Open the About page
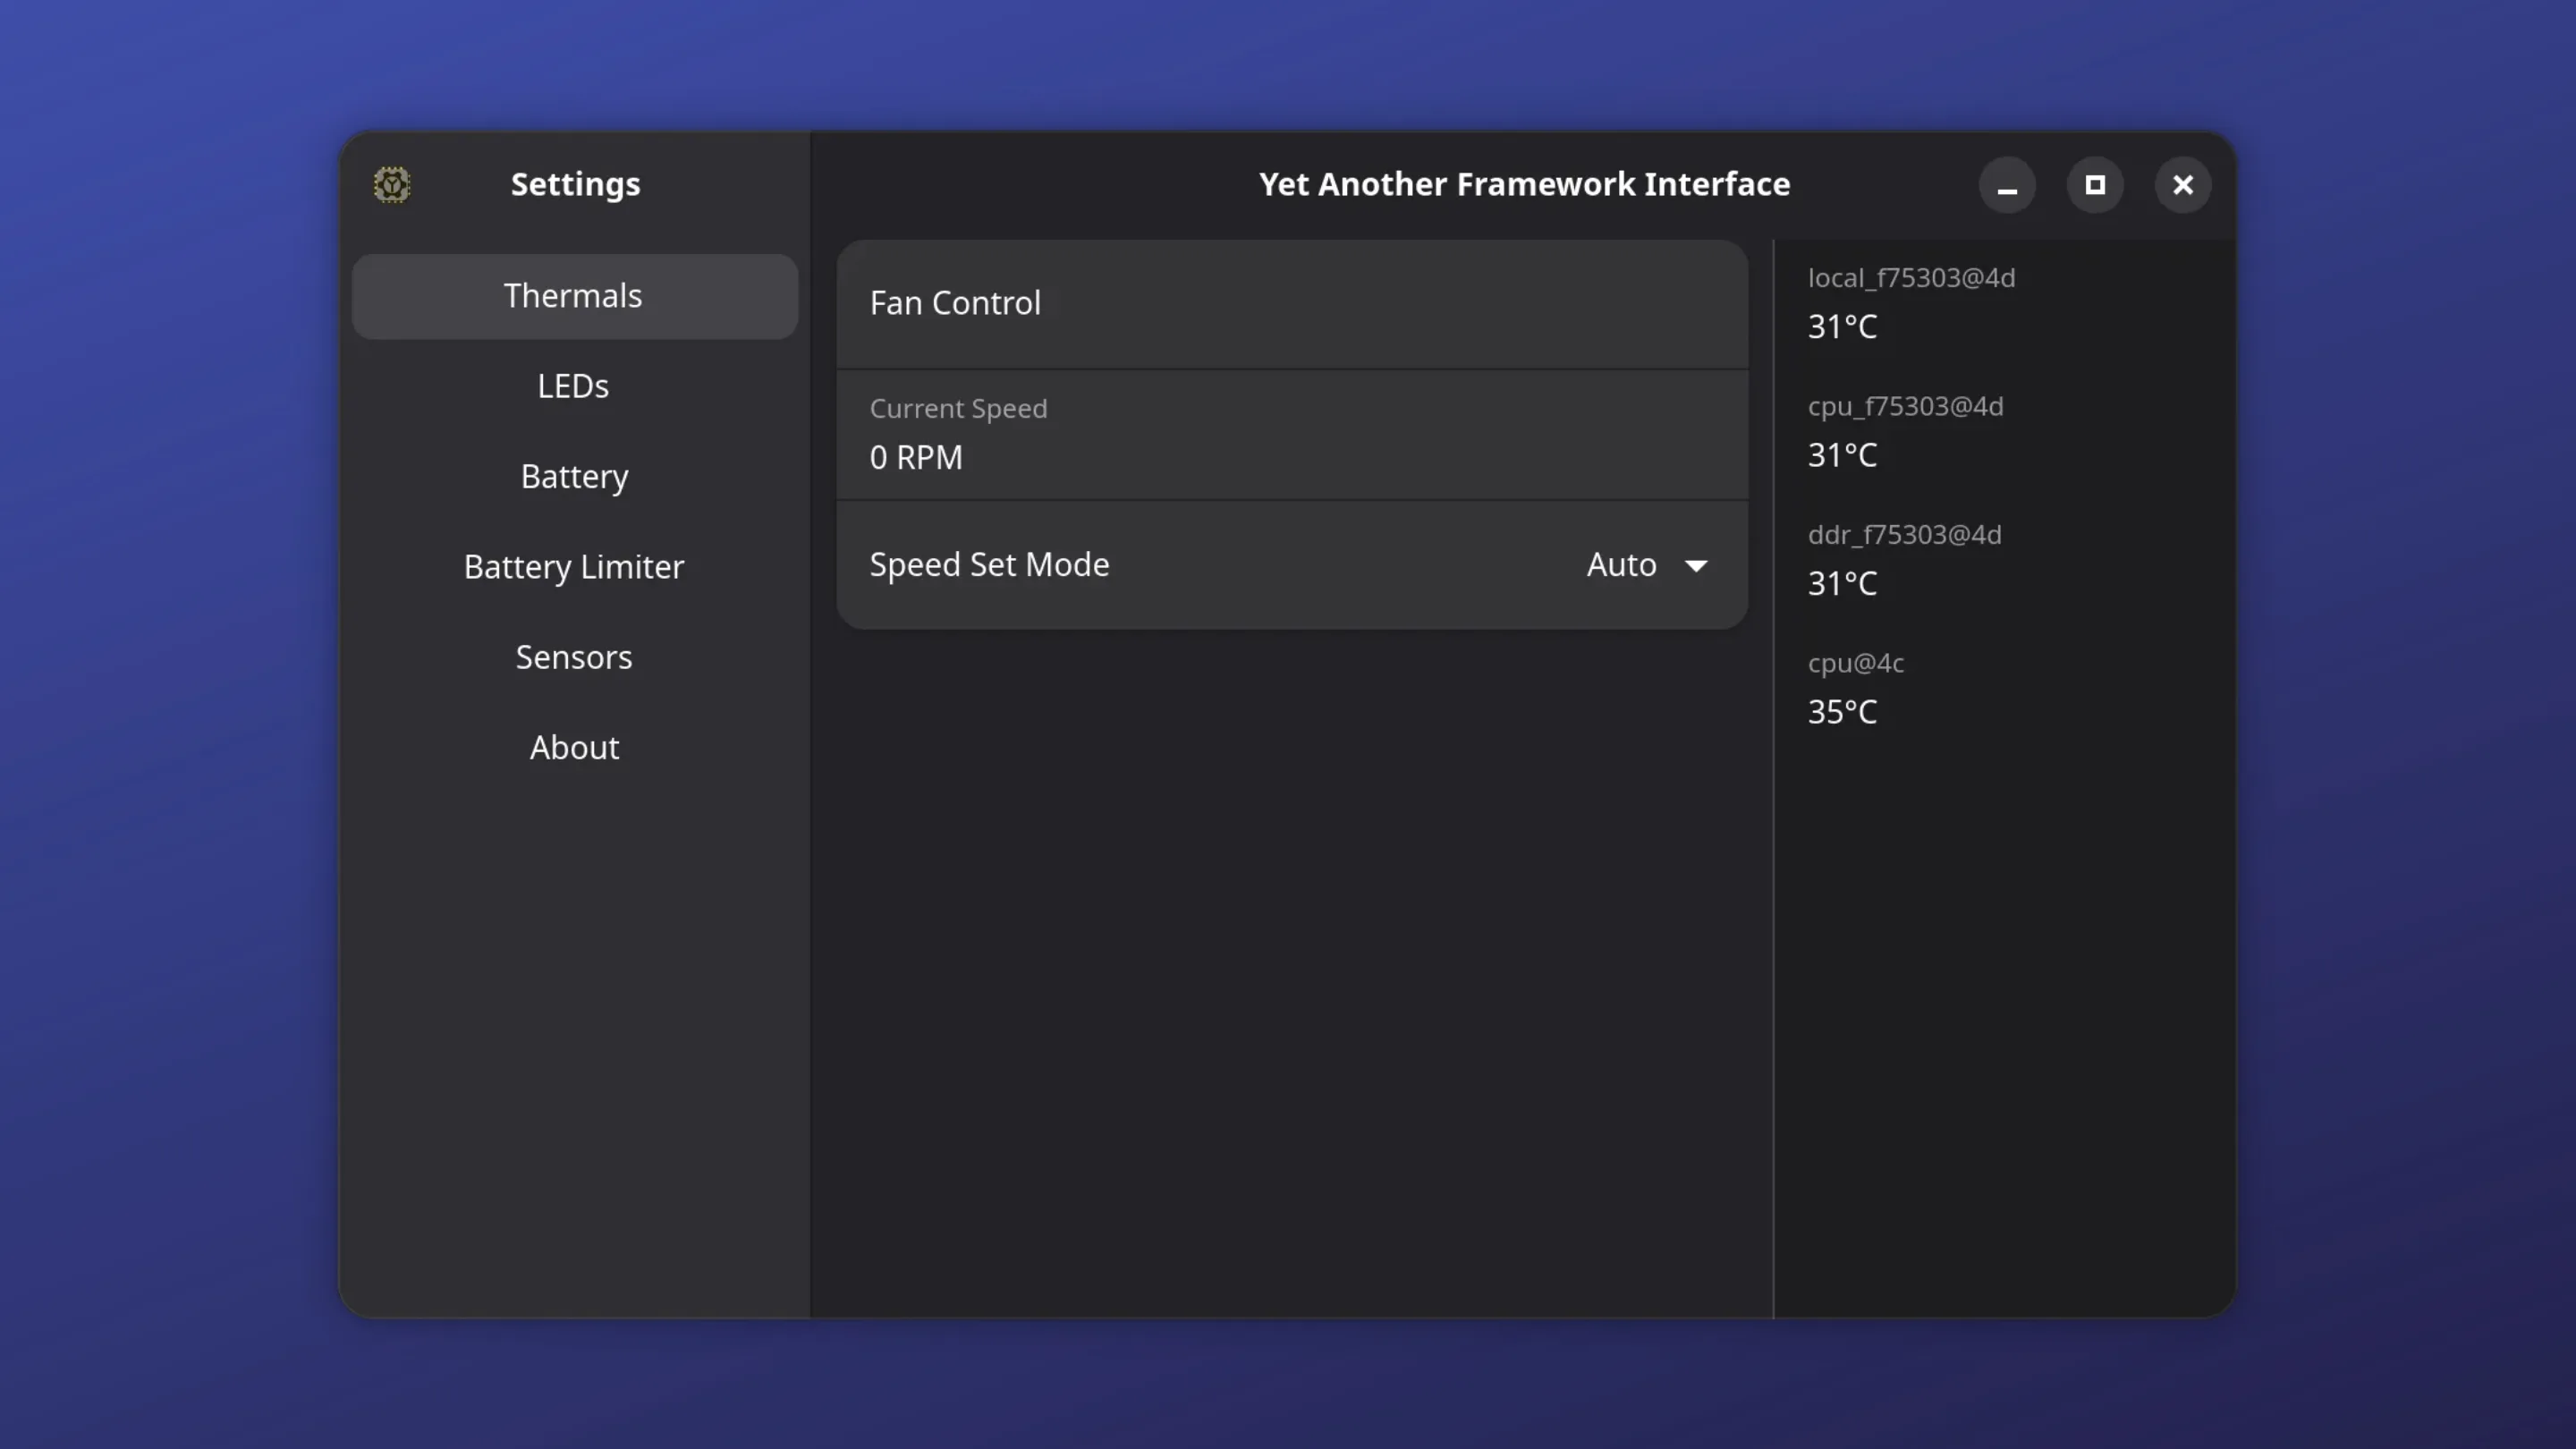Screen dimensions: 2576x1449 click(574, 748)
